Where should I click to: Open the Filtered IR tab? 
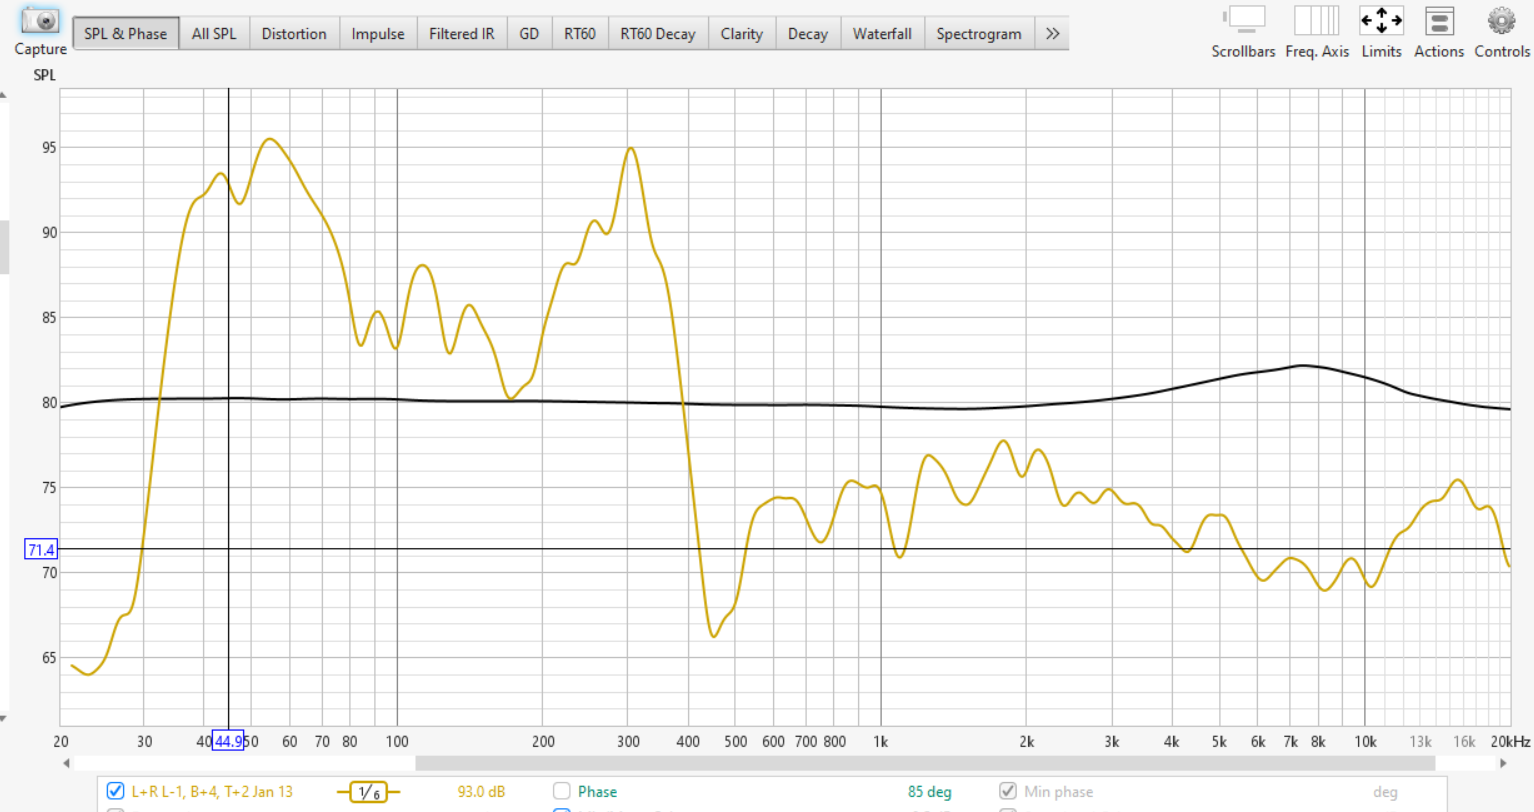(x=462, y=33)
